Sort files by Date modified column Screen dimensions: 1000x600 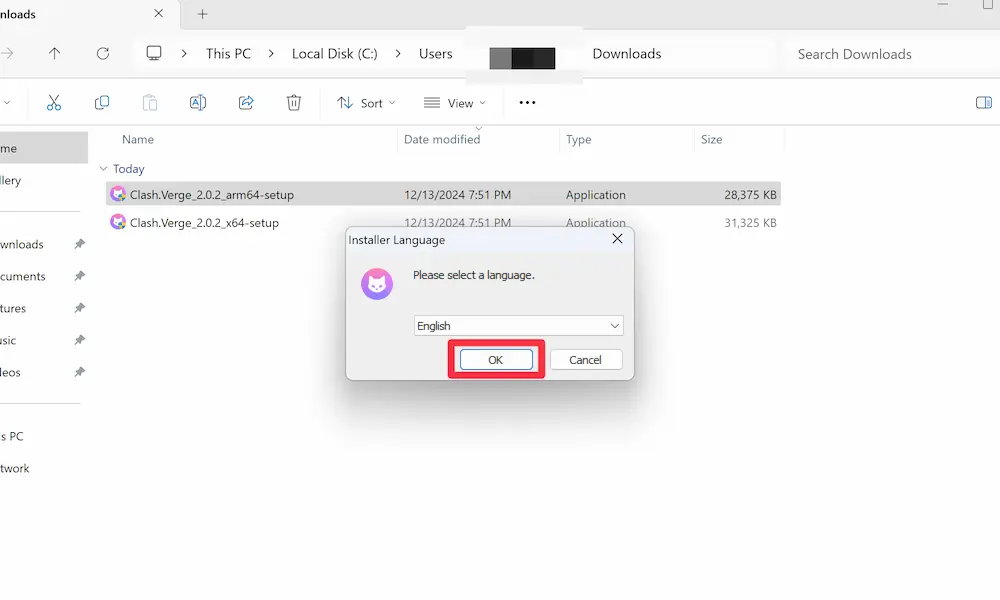[442, 140]
